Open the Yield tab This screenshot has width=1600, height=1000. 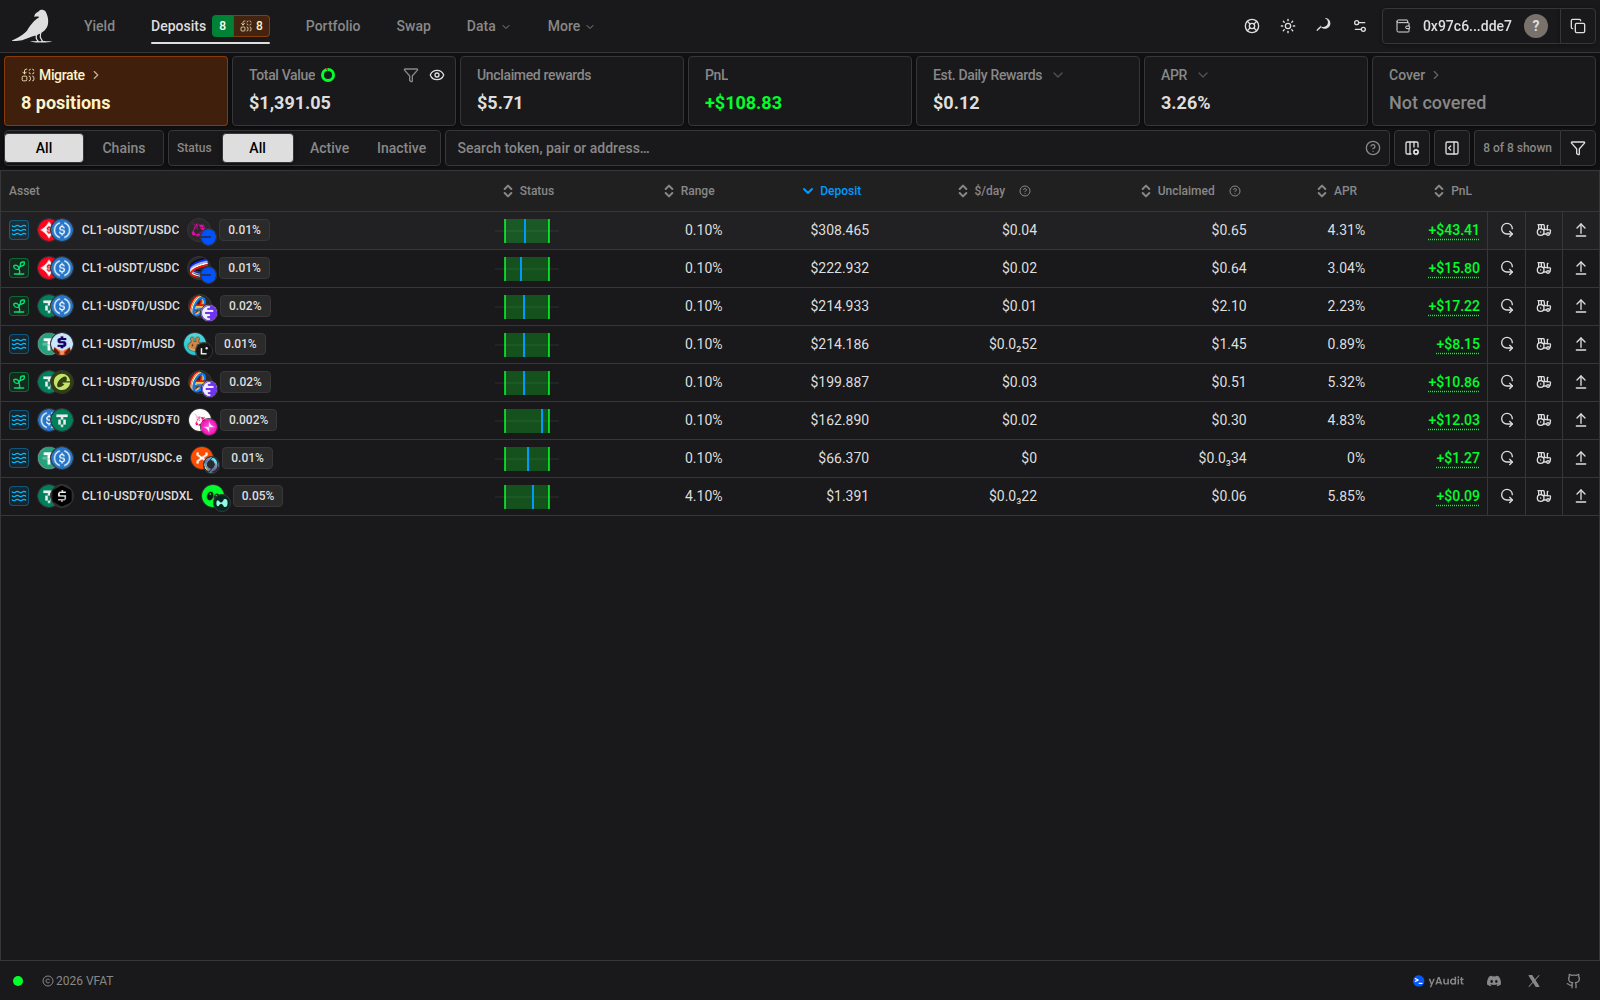click(99, 26)
